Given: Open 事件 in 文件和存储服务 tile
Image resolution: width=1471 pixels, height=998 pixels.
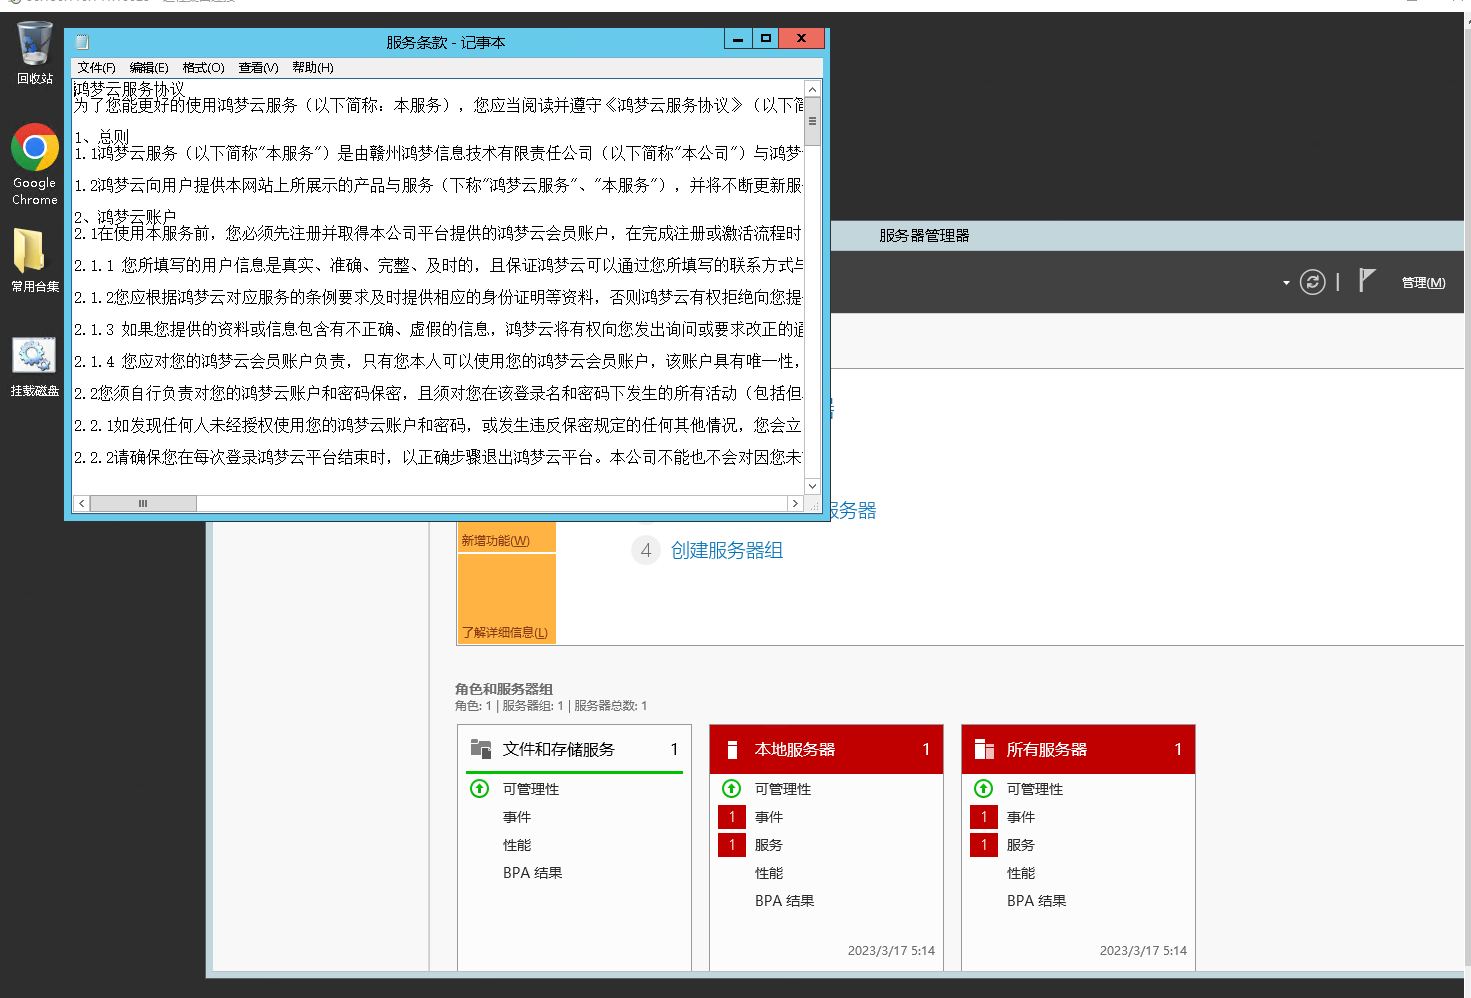Looking at the screenshot, I should click(x=517, y=817).
